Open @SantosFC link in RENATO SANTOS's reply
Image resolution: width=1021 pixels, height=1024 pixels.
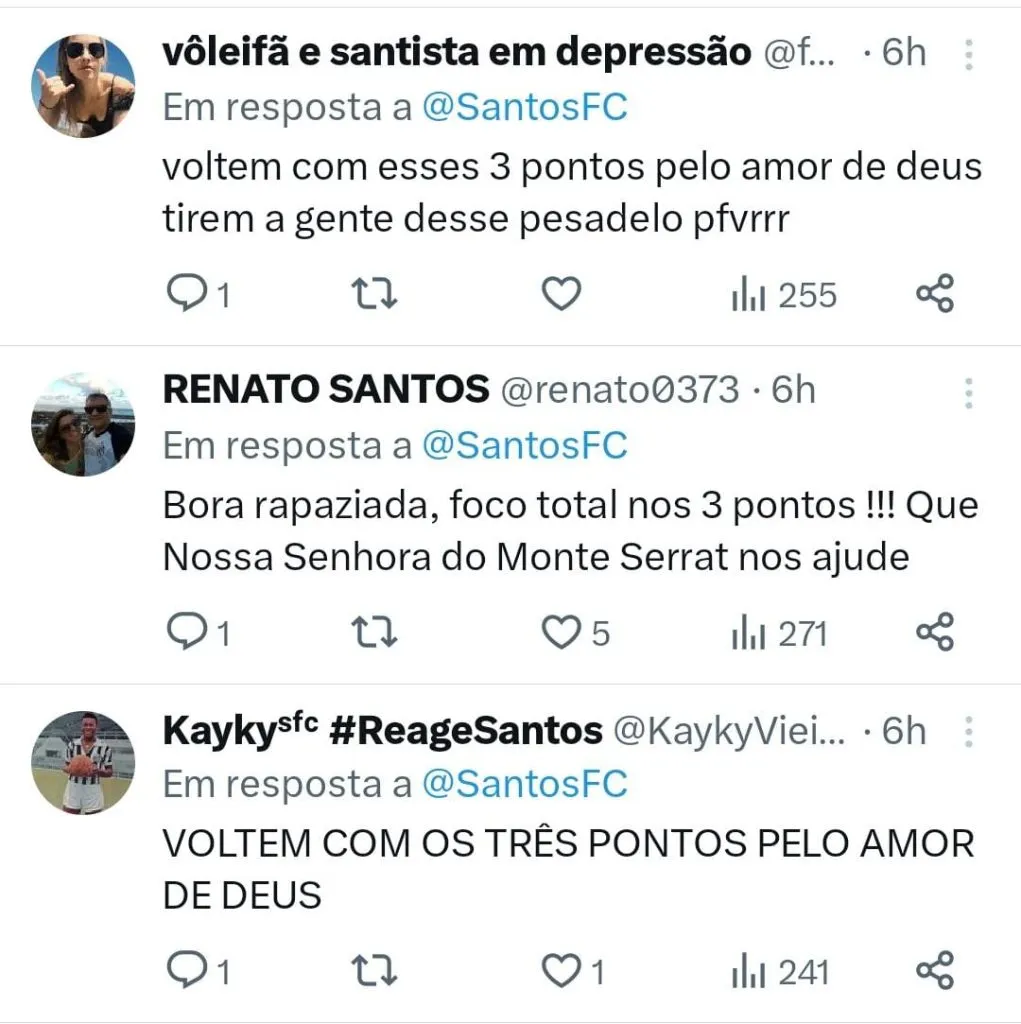point(524,445)
